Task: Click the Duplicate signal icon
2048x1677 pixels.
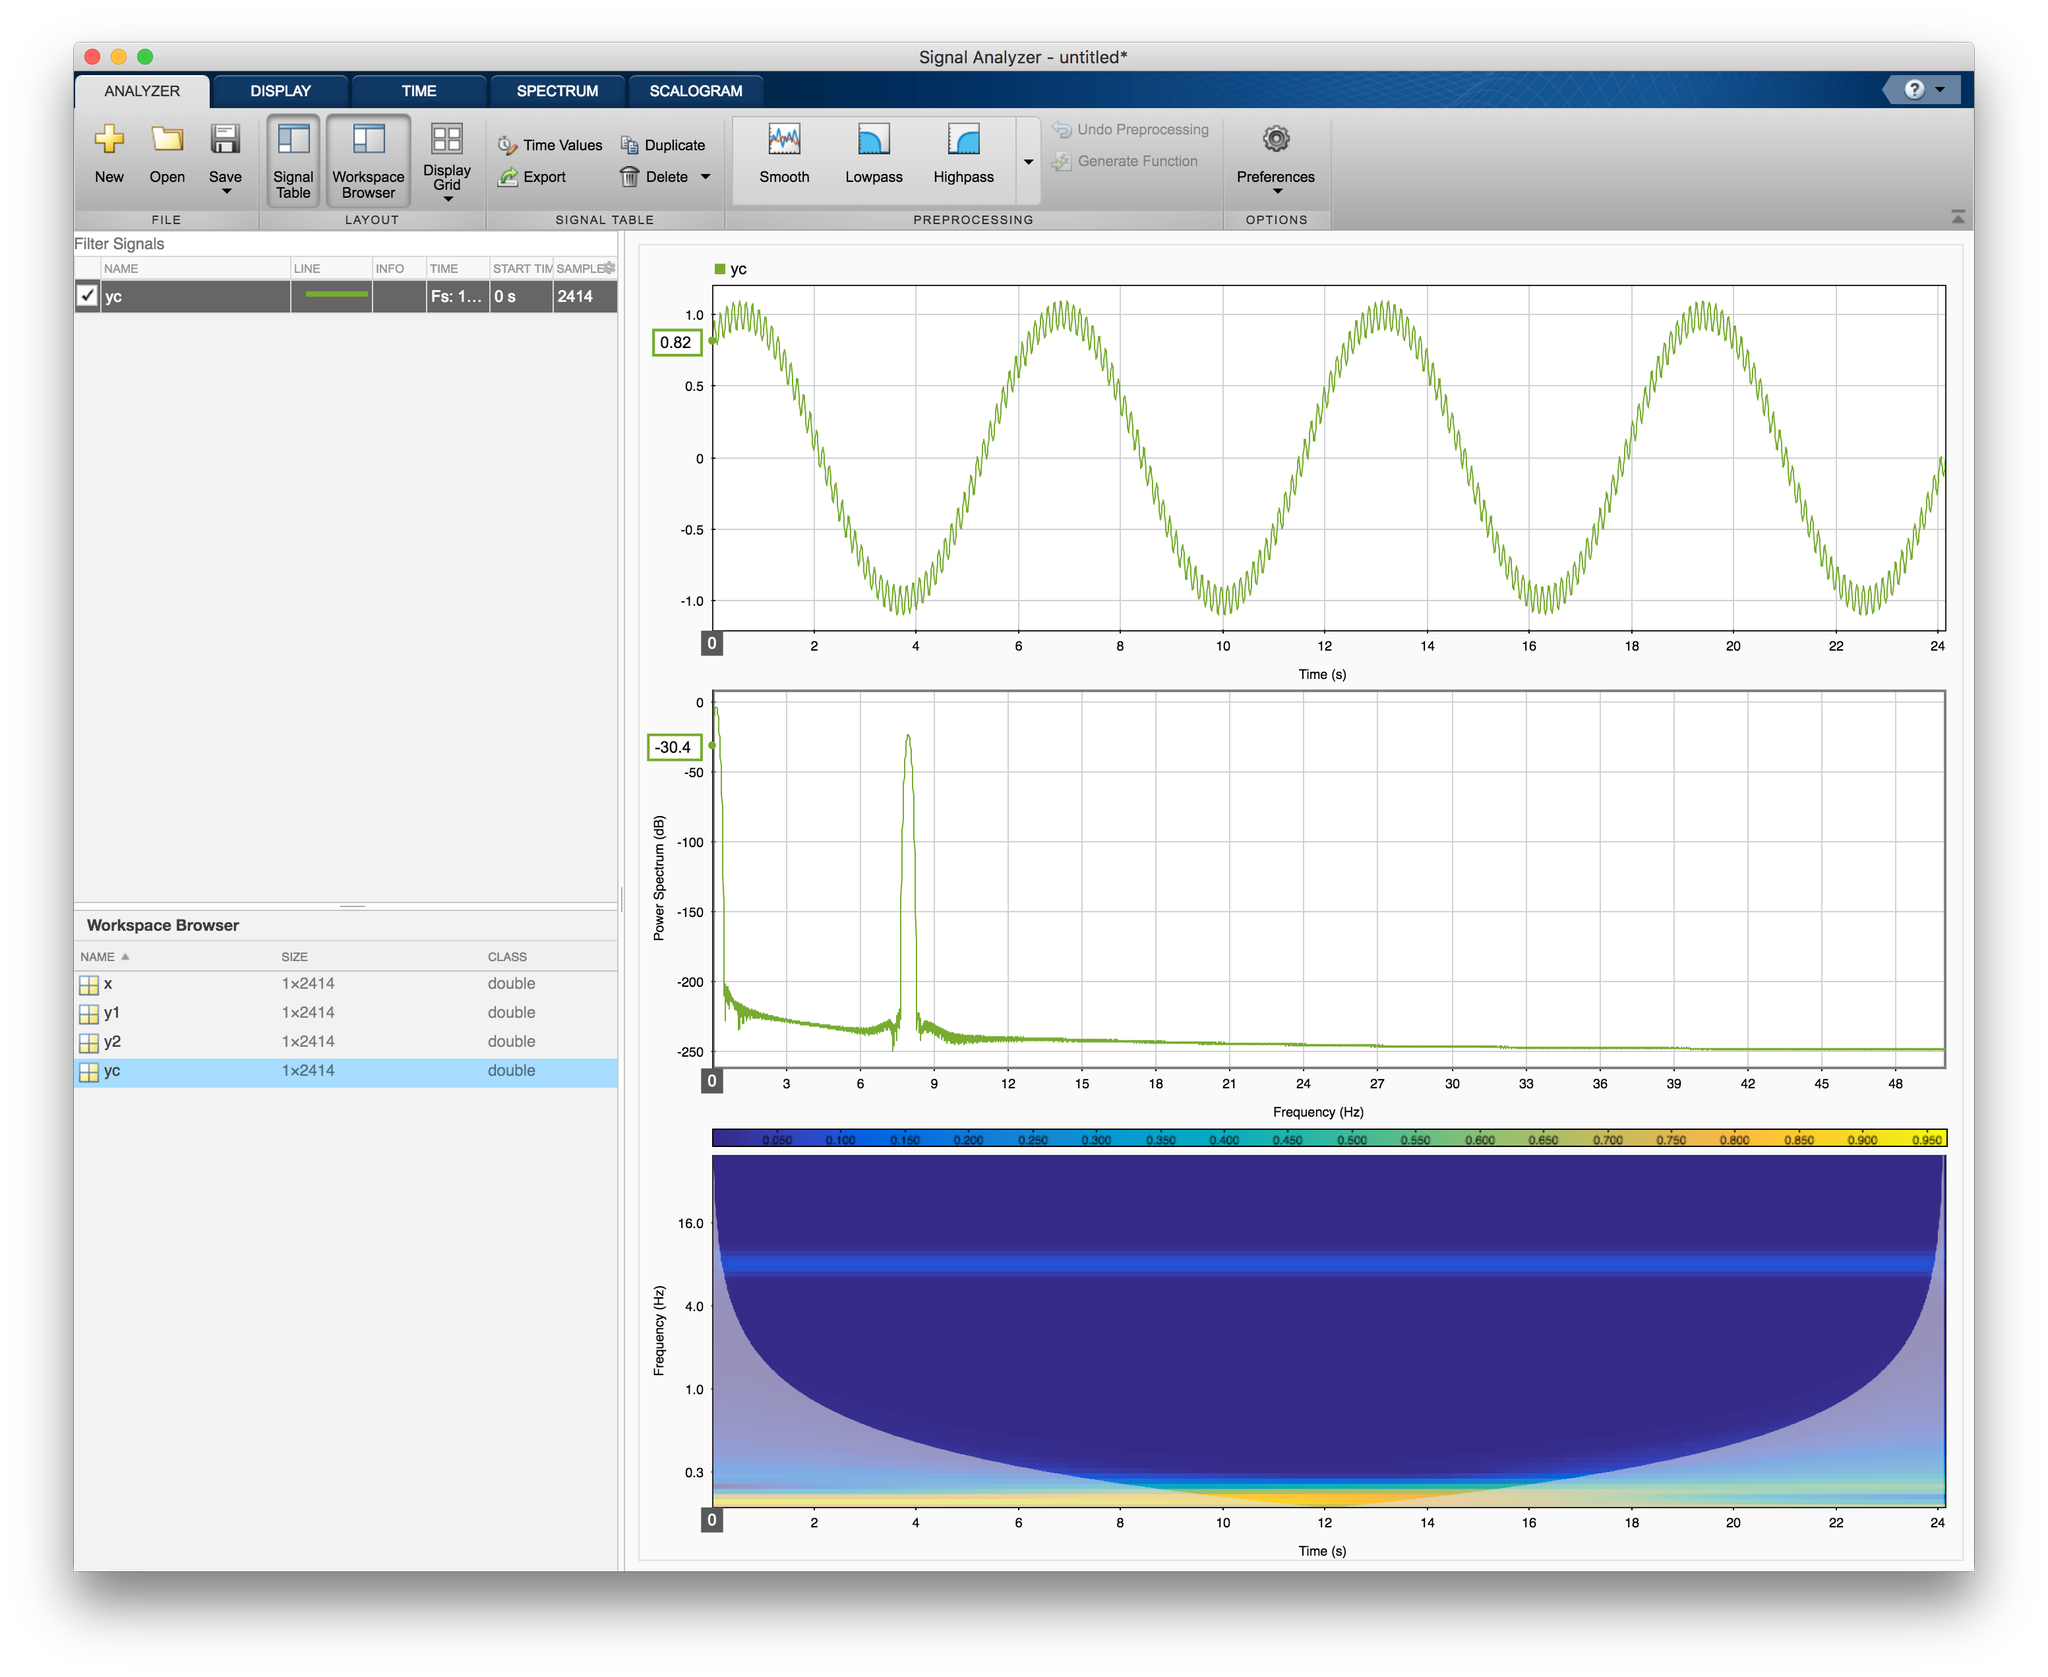Action: pos(629,145)
